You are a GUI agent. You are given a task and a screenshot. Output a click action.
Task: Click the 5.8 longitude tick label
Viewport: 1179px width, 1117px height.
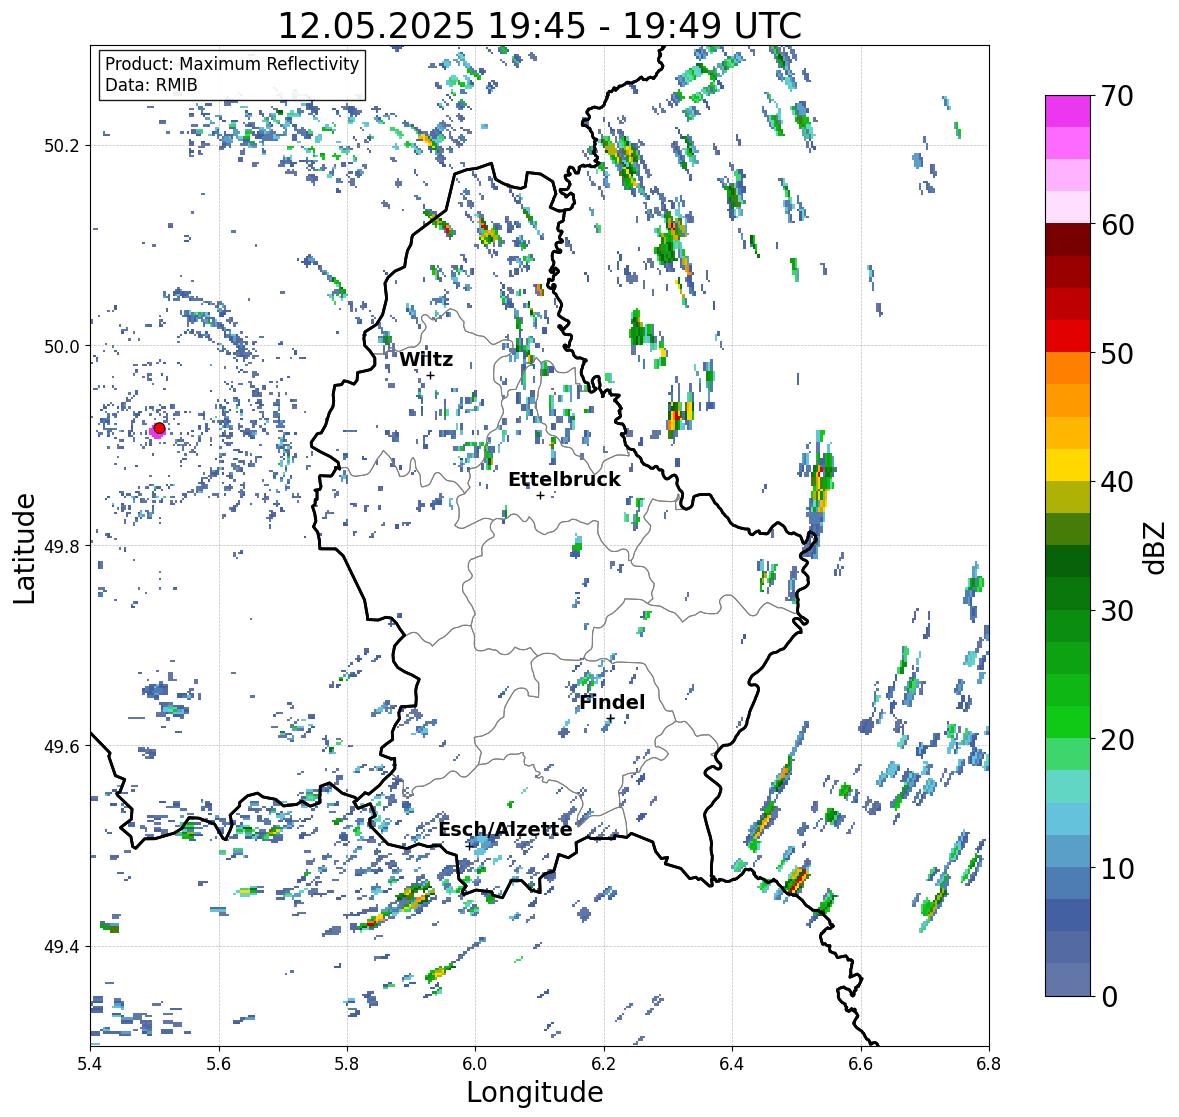click(347, 1063)
